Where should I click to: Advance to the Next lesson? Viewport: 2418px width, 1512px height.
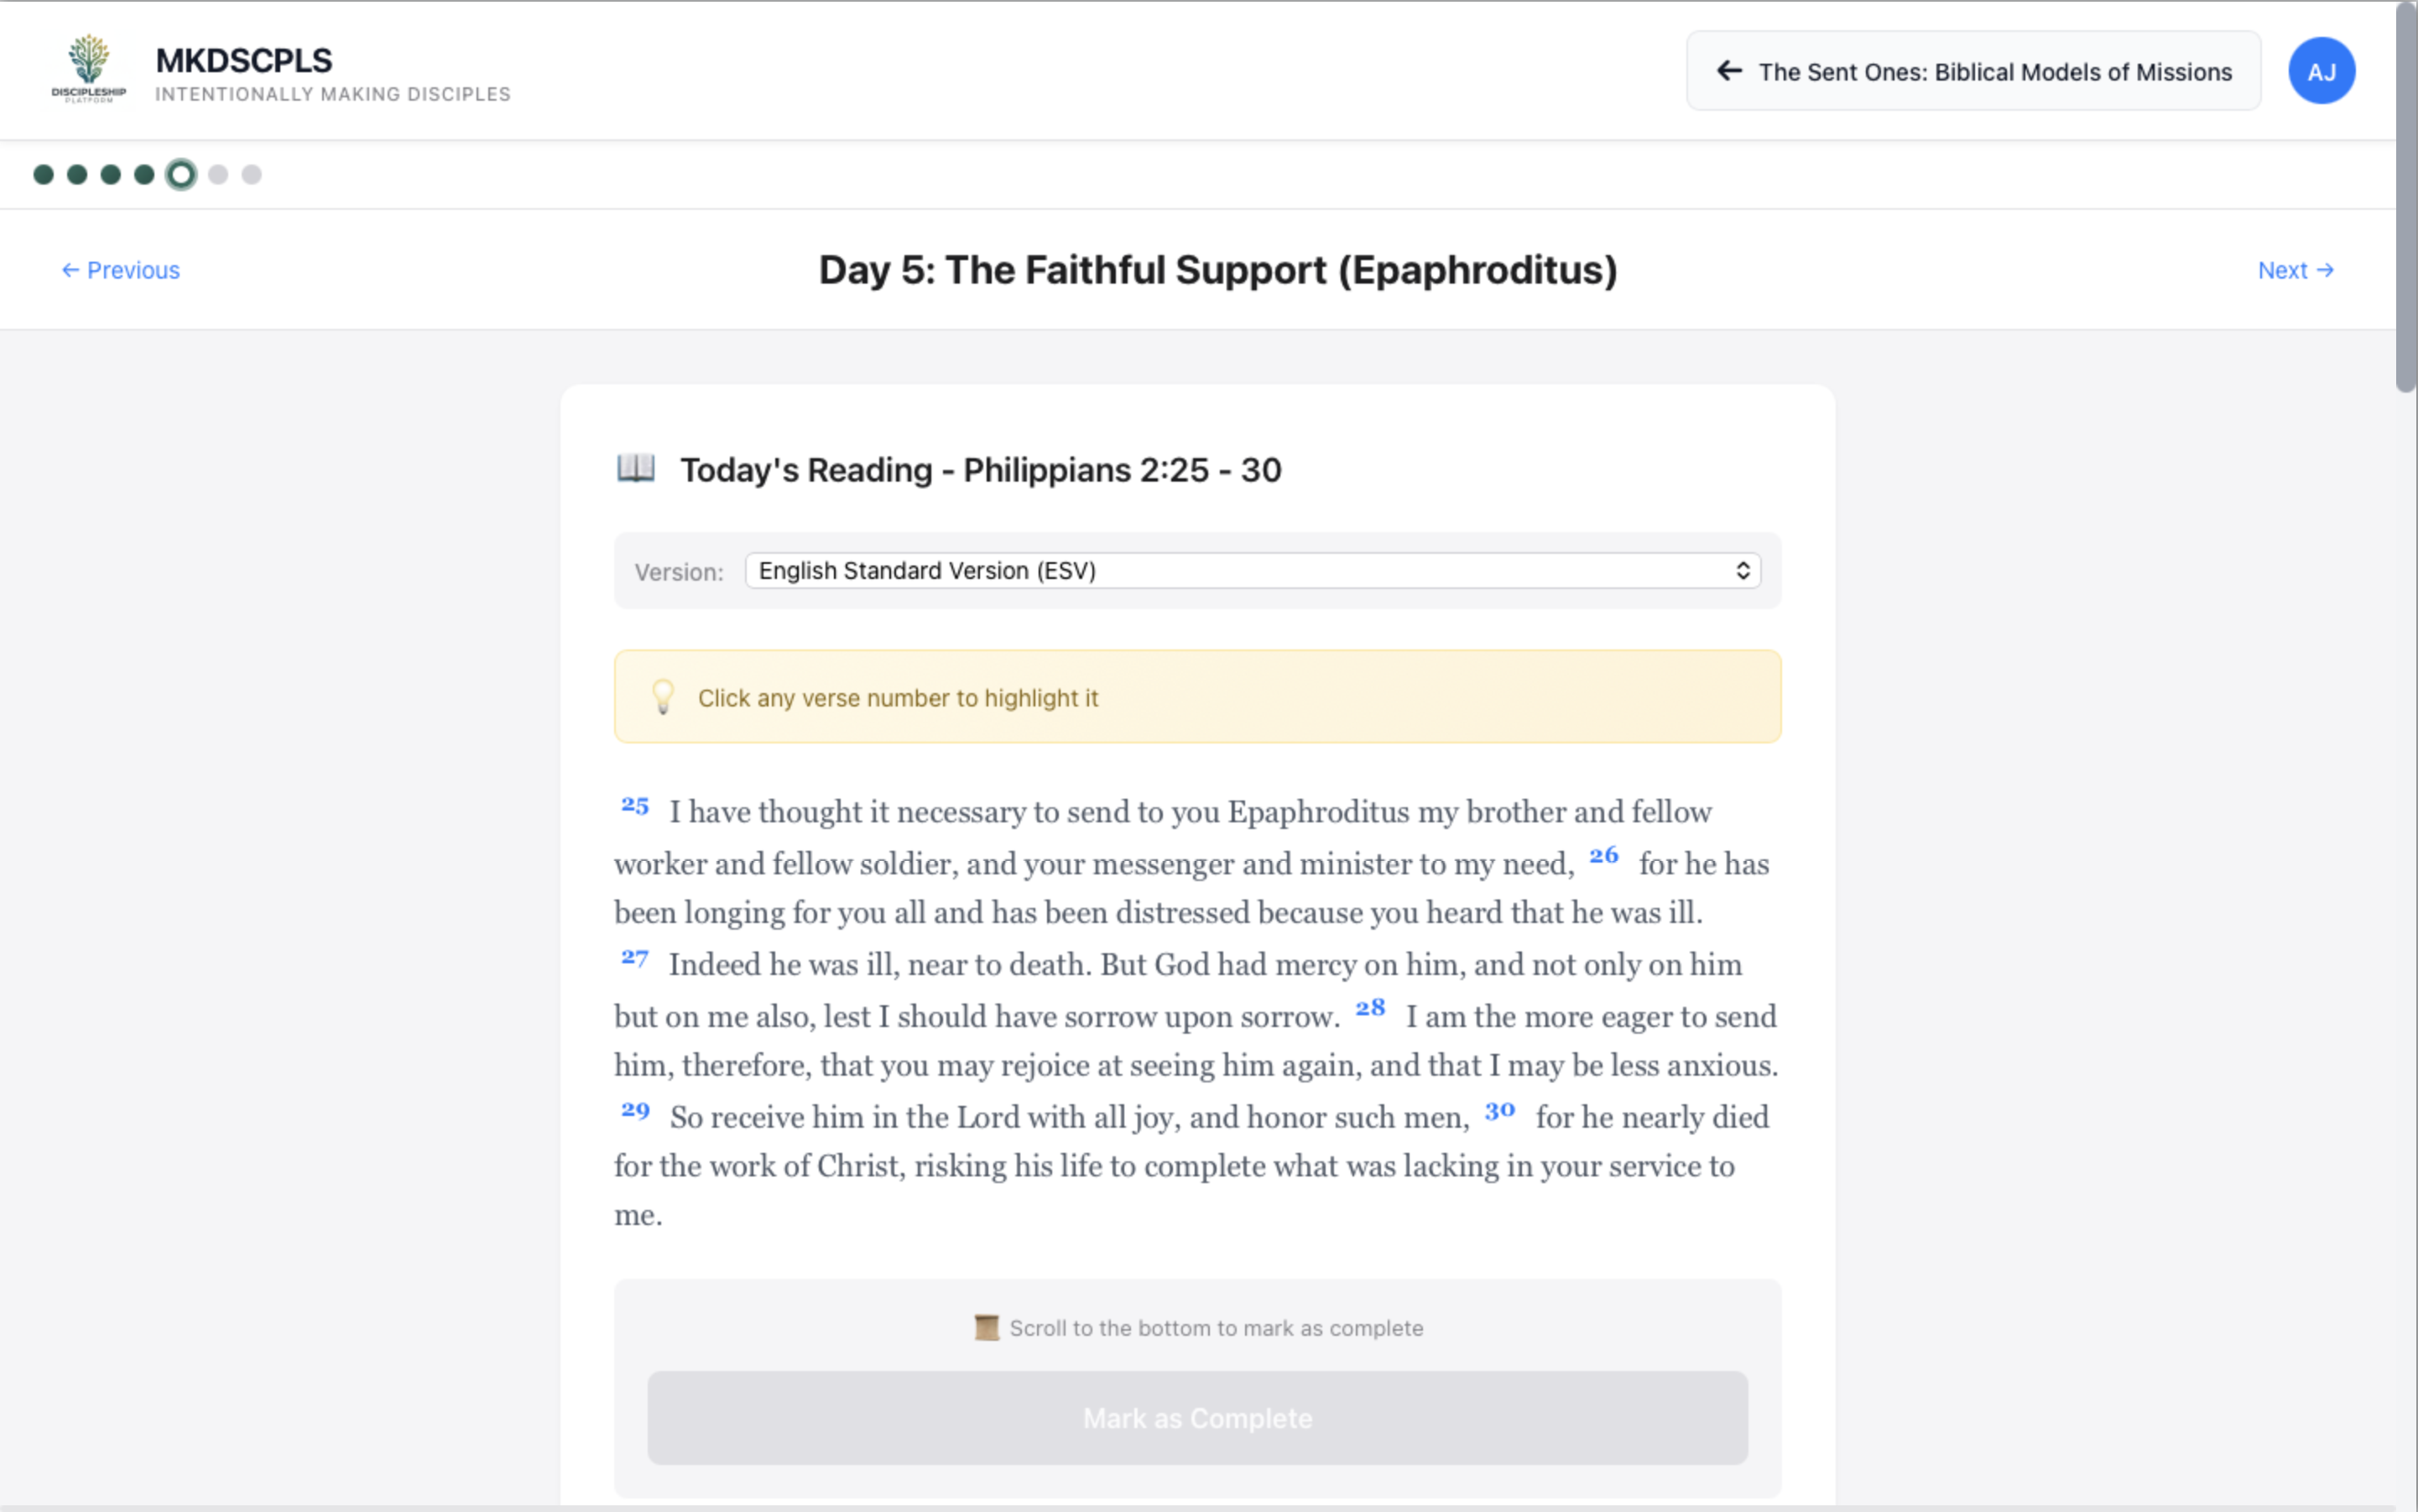pos(2295,270)
